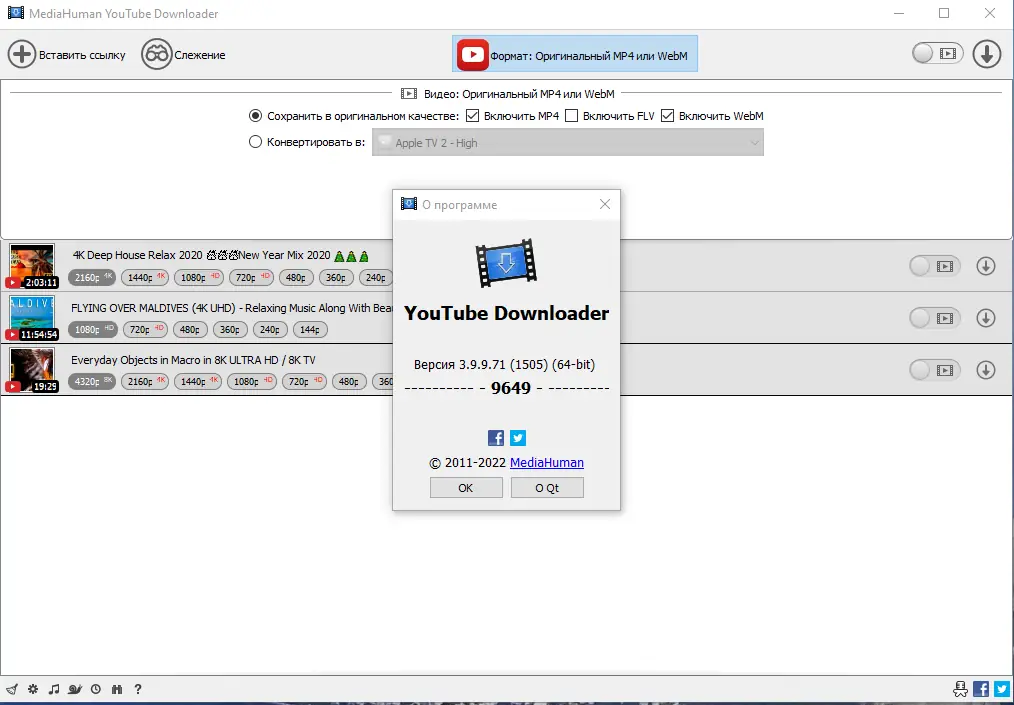Click the top toolbar start-all-downloads arrow icon
The image size is (1014, 705).
[986, 54]
